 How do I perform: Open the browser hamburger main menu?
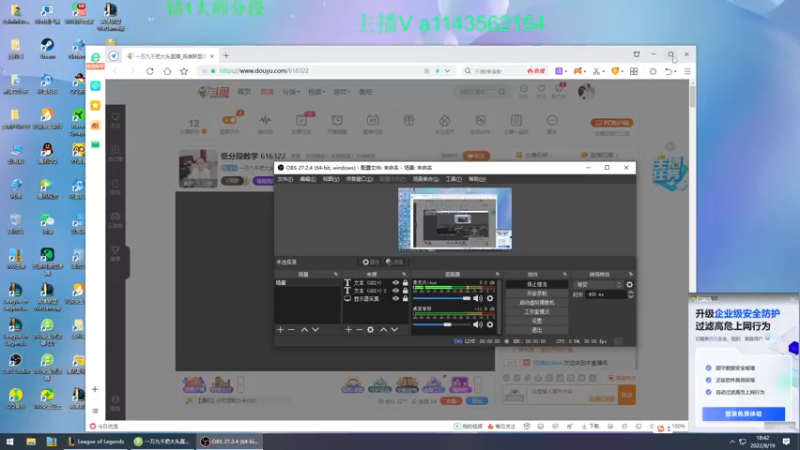point(687,71)
